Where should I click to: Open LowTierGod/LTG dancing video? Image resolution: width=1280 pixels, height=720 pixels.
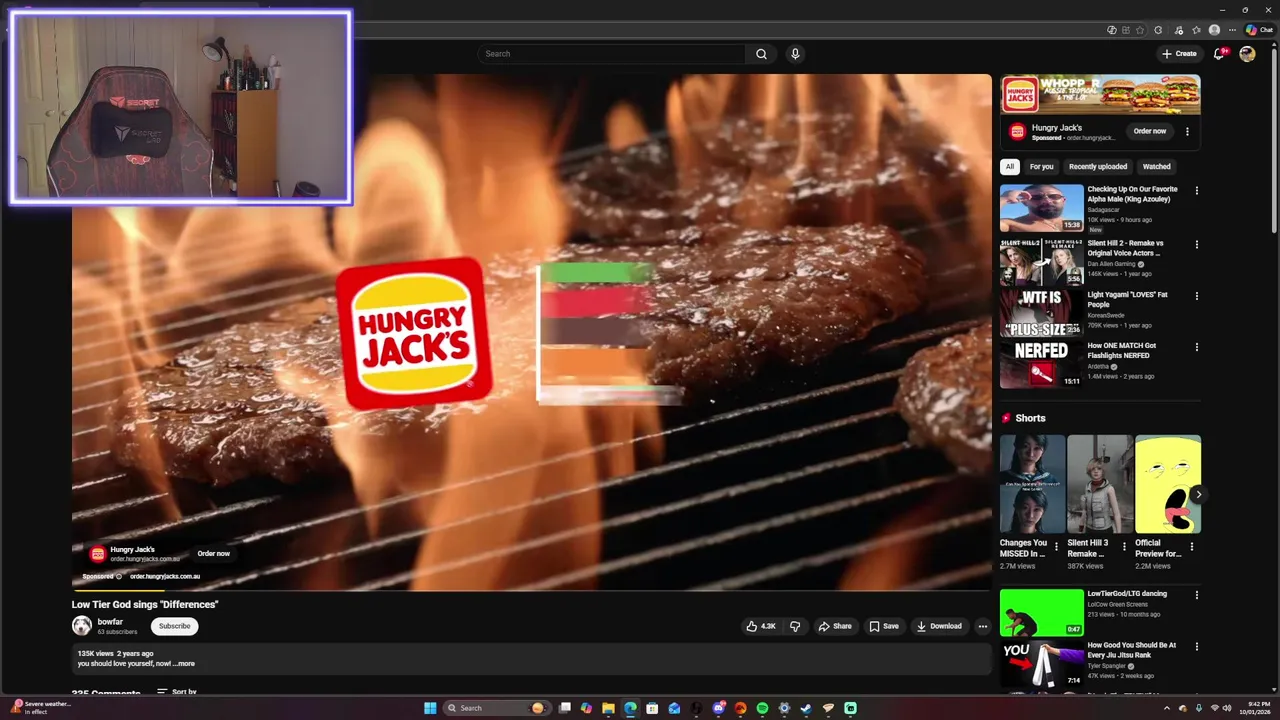click(x=1042, y=612)
